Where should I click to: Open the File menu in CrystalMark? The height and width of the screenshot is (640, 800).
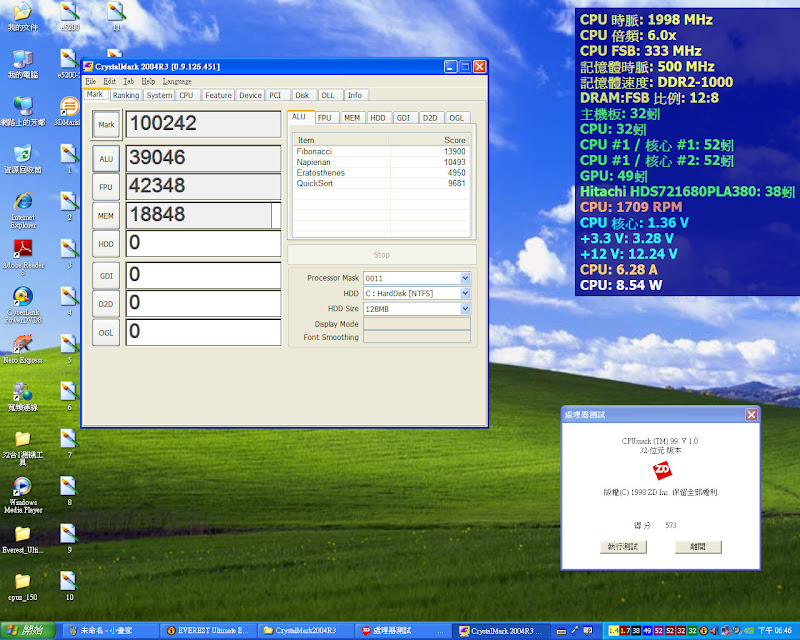pos(90,81)
